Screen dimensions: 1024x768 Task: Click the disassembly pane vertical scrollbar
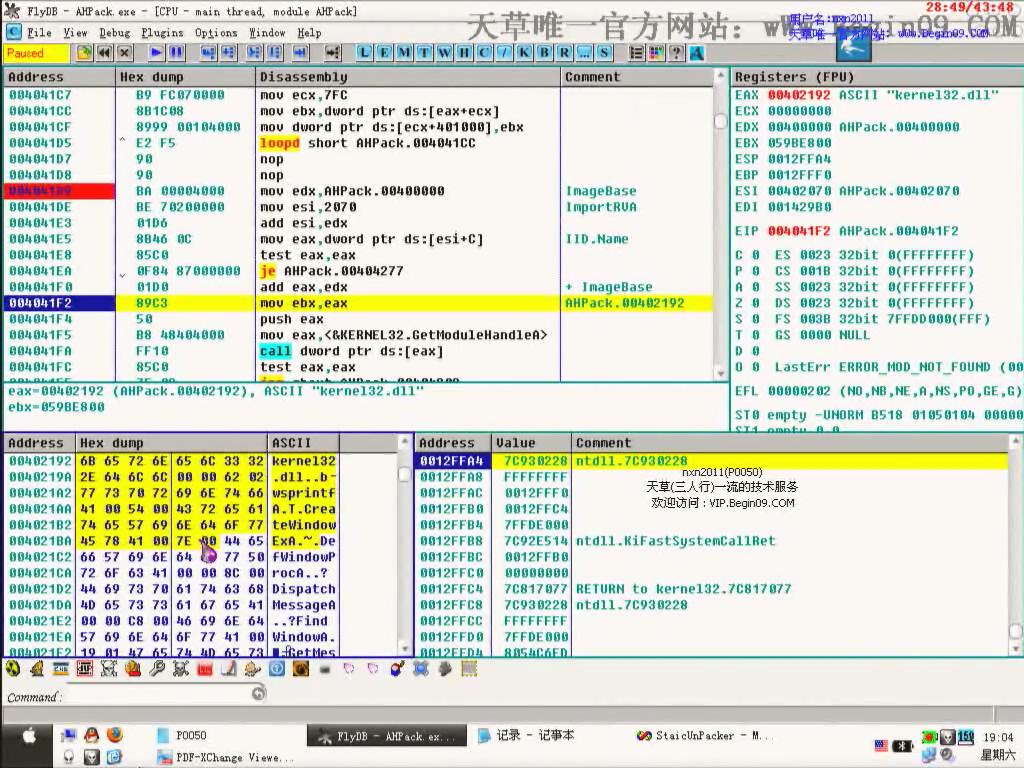pos(720,230)
